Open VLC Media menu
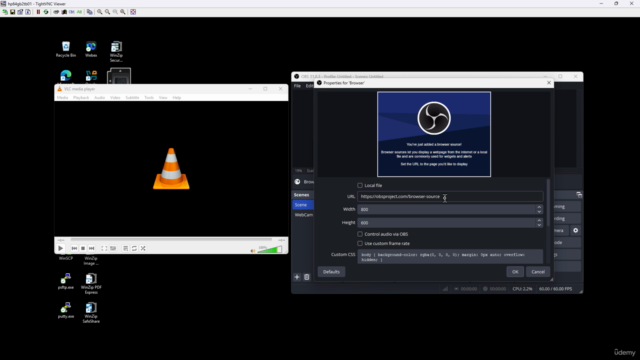The height and width of the screenshot is (360, 640). click(62, 98)
